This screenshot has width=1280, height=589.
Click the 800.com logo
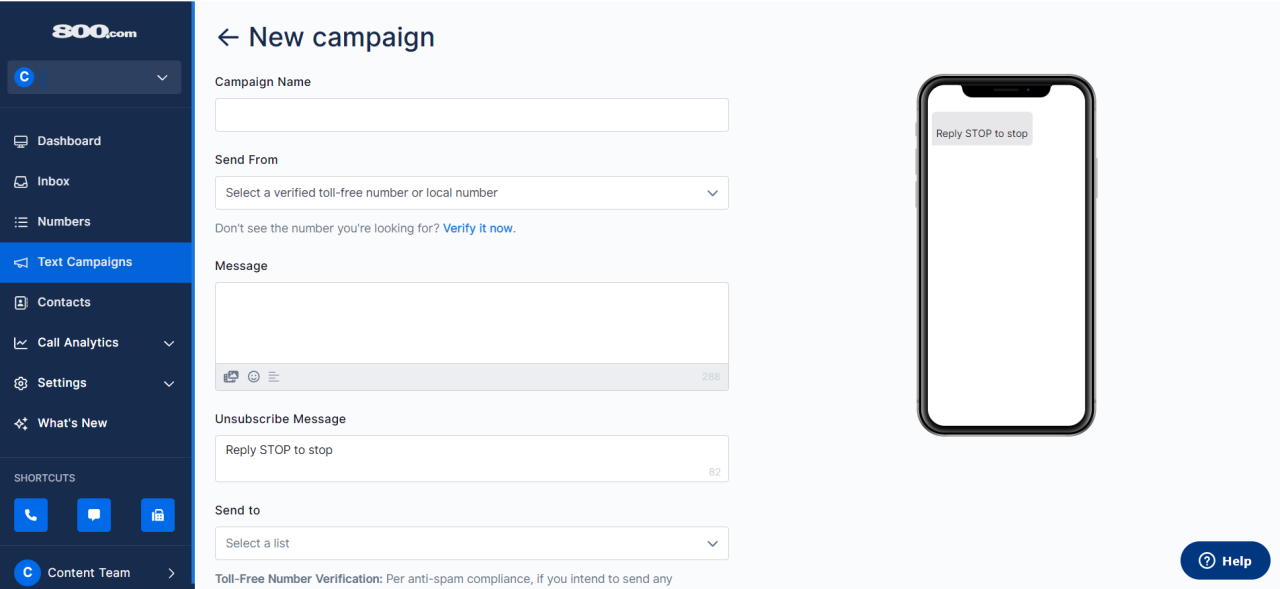click(95, 32)
